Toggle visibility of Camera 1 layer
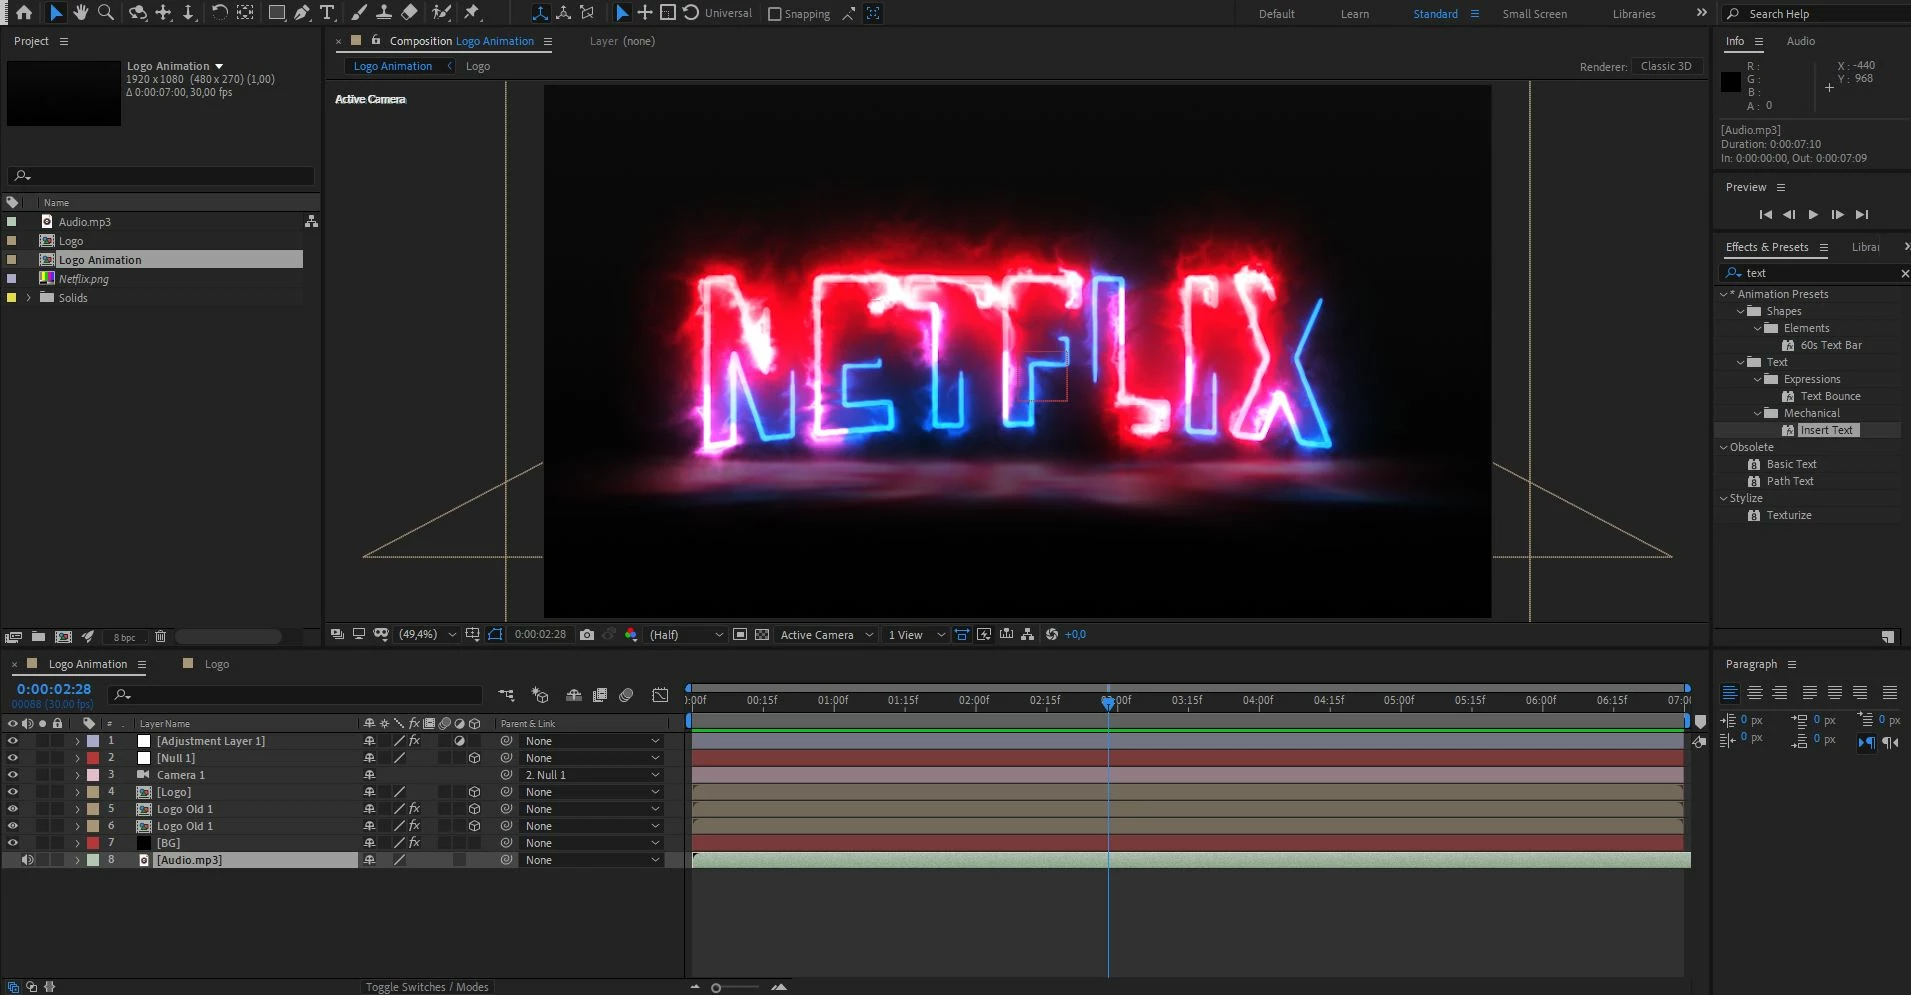Screen dimensions: 1911x995 pyautogui.click(x=13, y=775)
